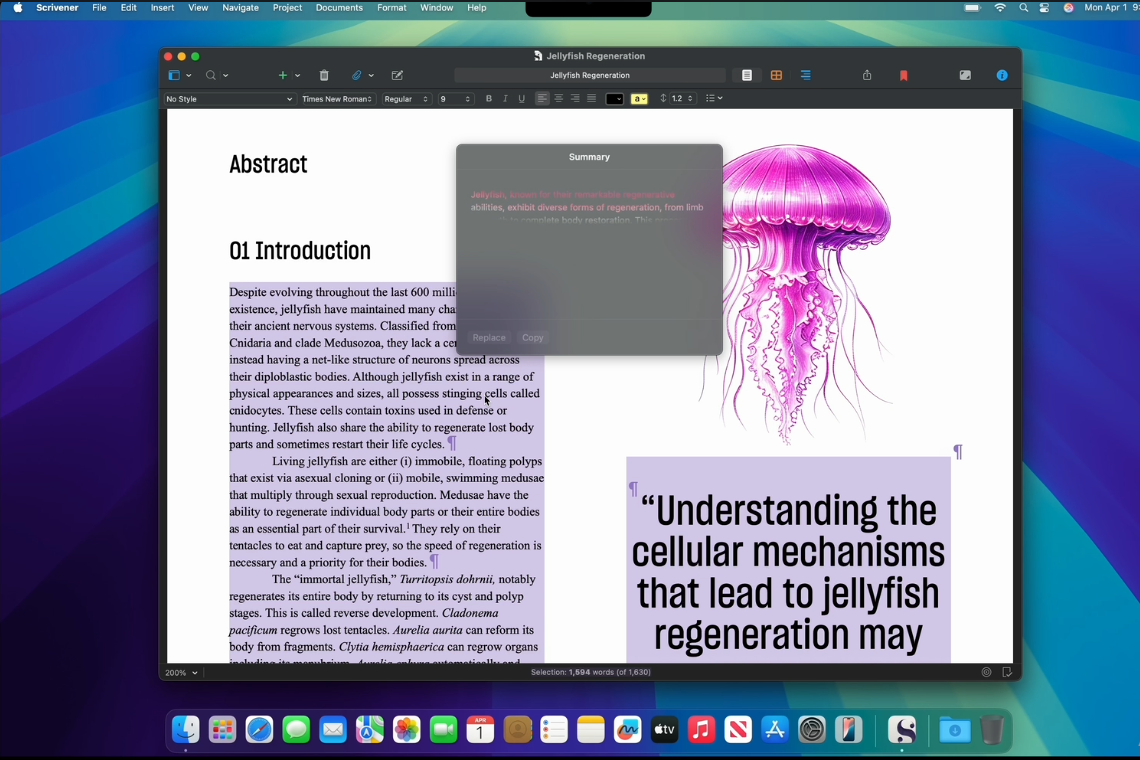Center align text

click(558, 99)
